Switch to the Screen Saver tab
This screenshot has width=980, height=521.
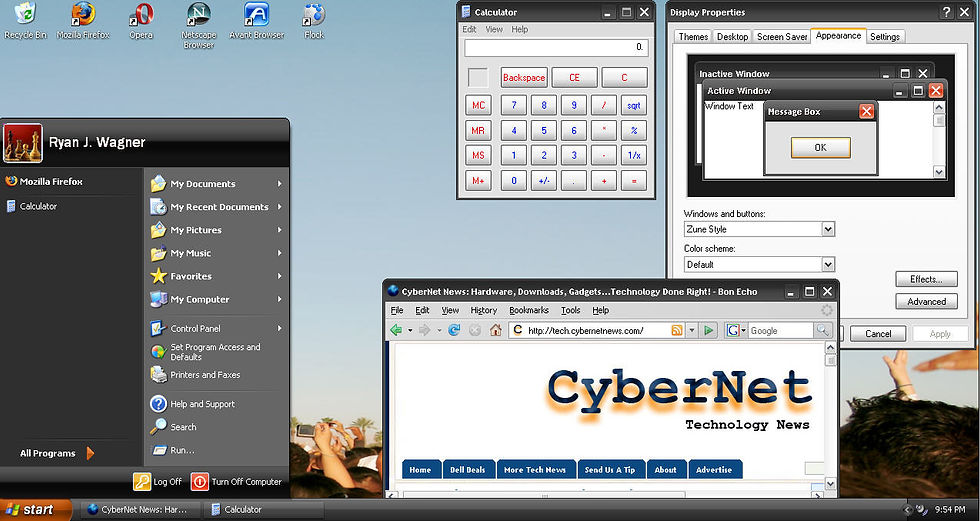[782, 37]
